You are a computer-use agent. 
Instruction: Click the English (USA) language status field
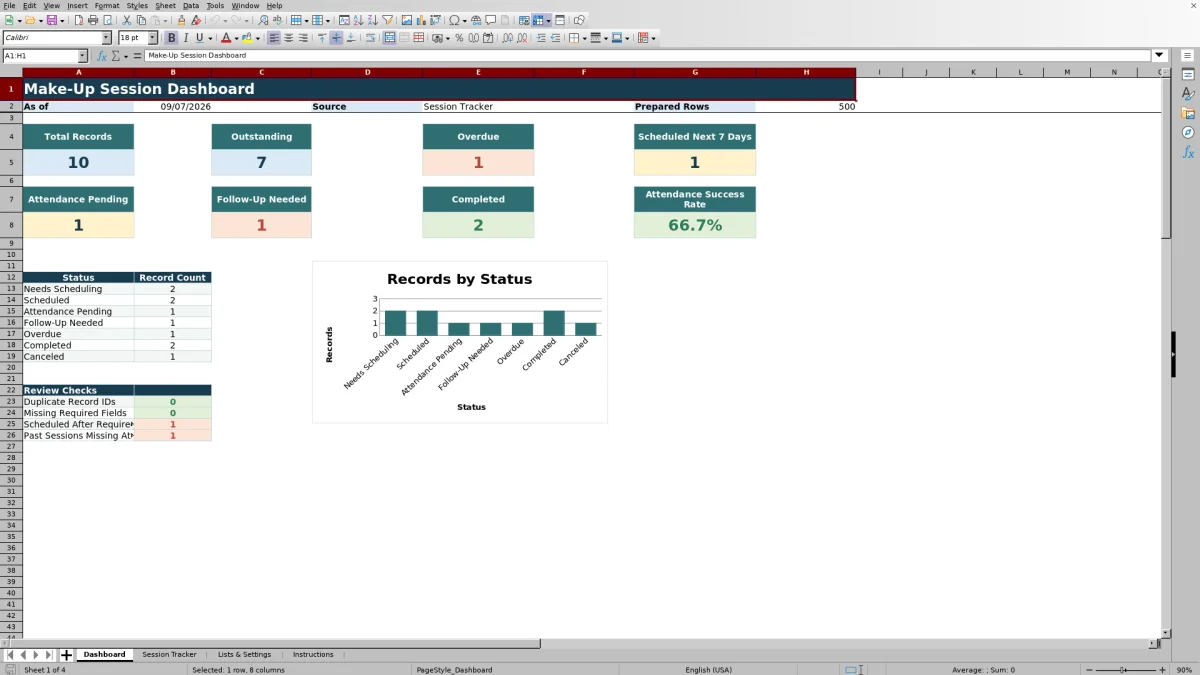(x=708, y=670)
